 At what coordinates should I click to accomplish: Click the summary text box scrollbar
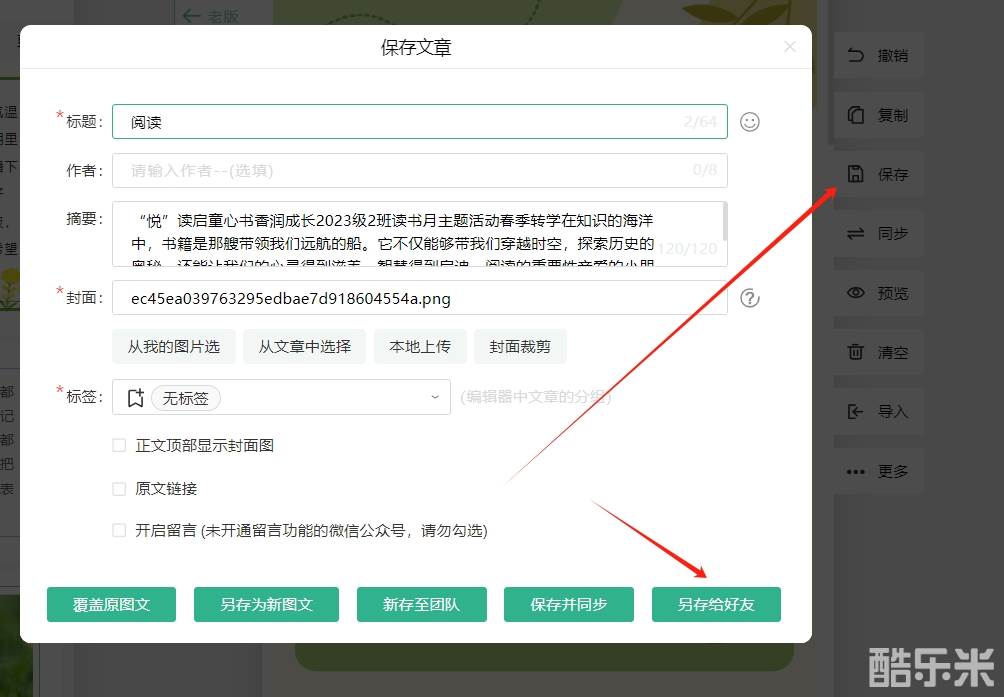(x=724, y=222)
